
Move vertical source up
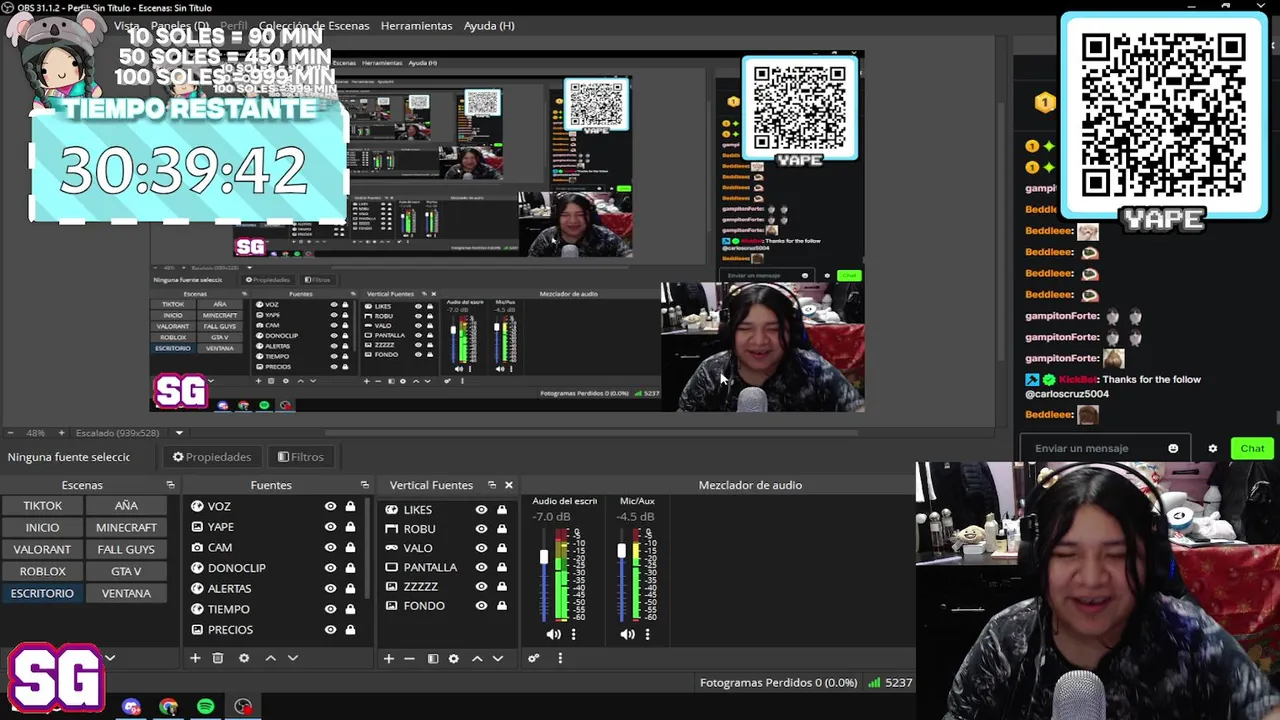click(x=477, y=658)
